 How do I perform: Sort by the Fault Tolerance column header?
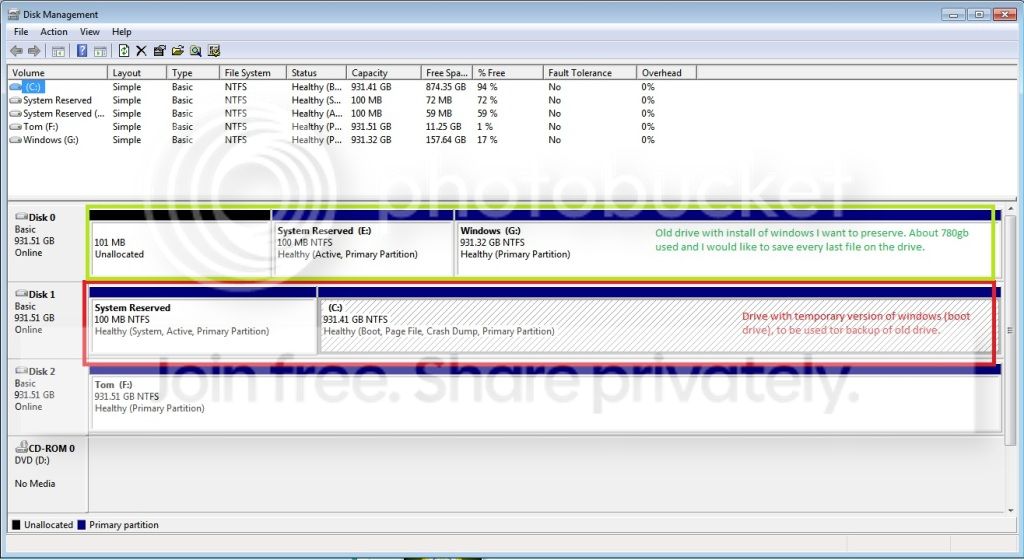[589, 72]
